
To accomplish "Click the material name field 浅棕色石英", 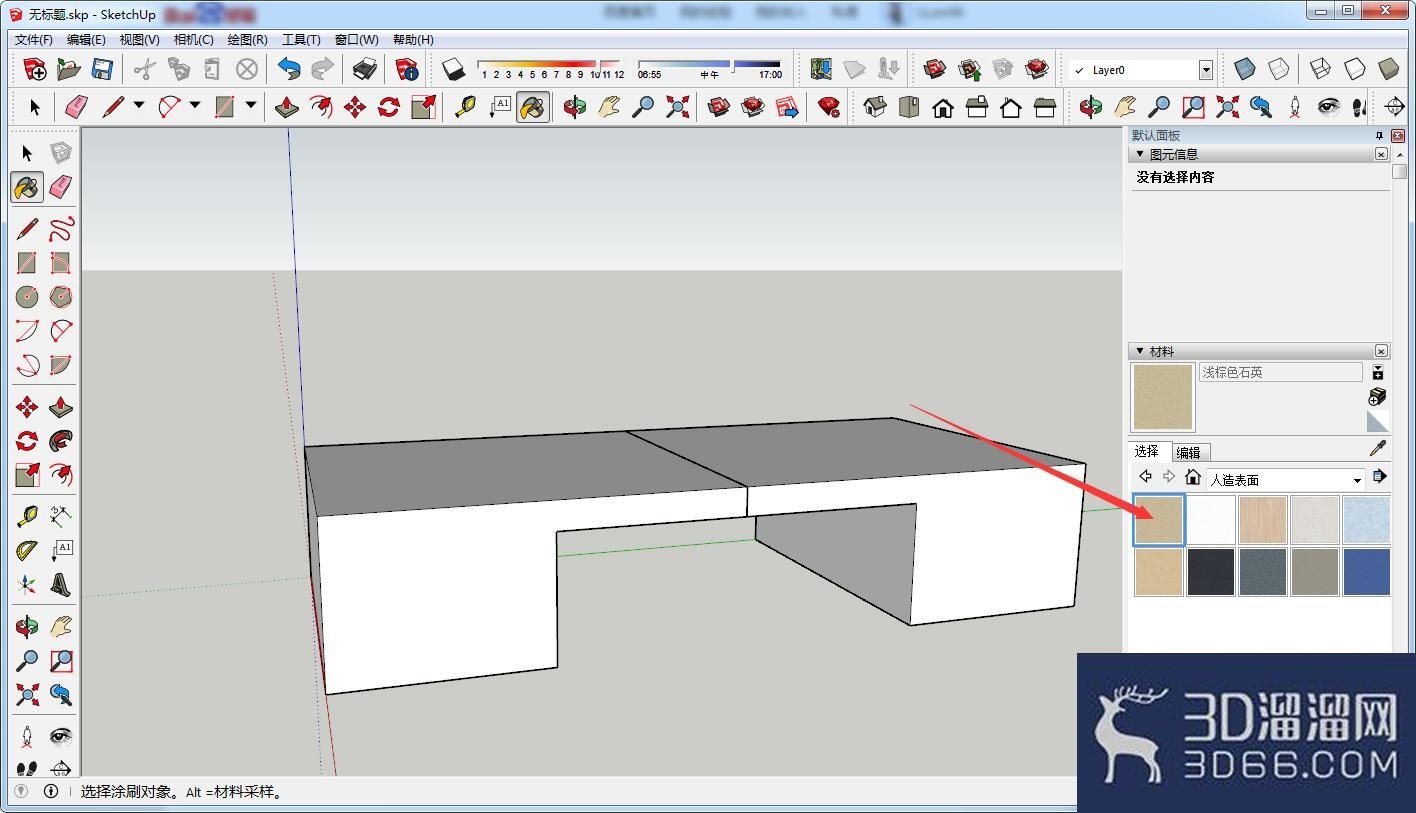I will click(1280, 372).
